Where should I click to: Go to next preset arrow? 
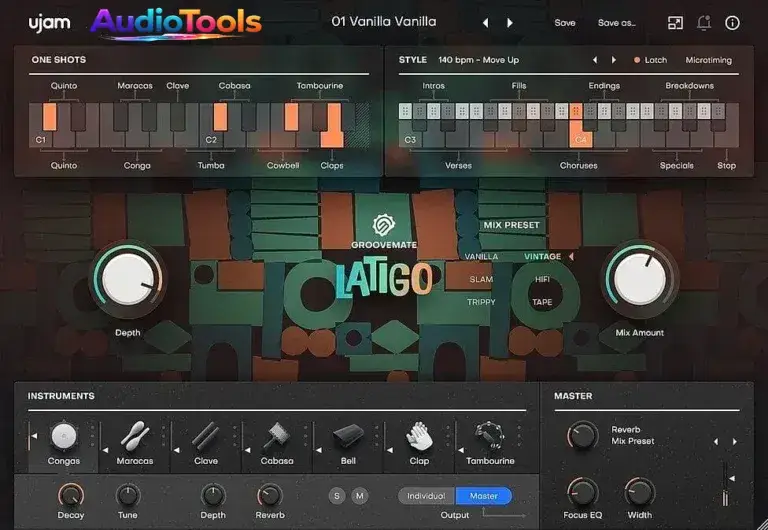coord(510,23)
